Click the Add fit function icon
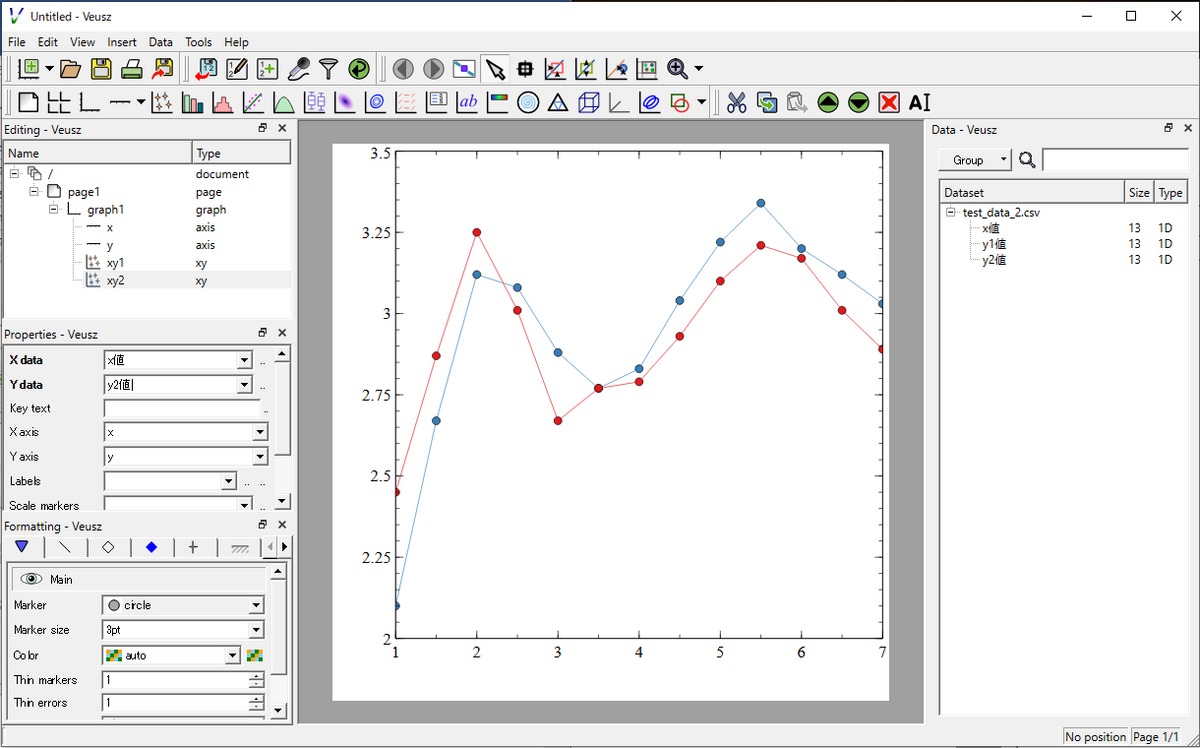This screenshot has height=748, width=1200. pyautogui.click(x=254, y=102)
